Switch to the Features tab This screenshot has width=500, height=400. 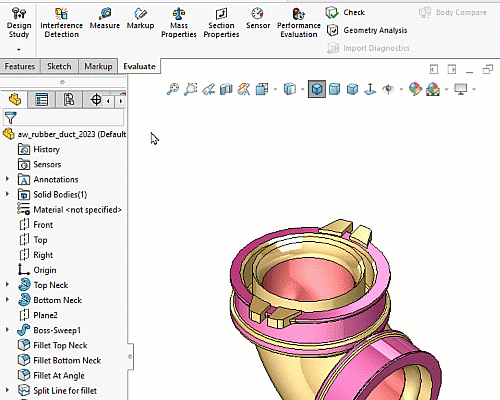(20, 66)
